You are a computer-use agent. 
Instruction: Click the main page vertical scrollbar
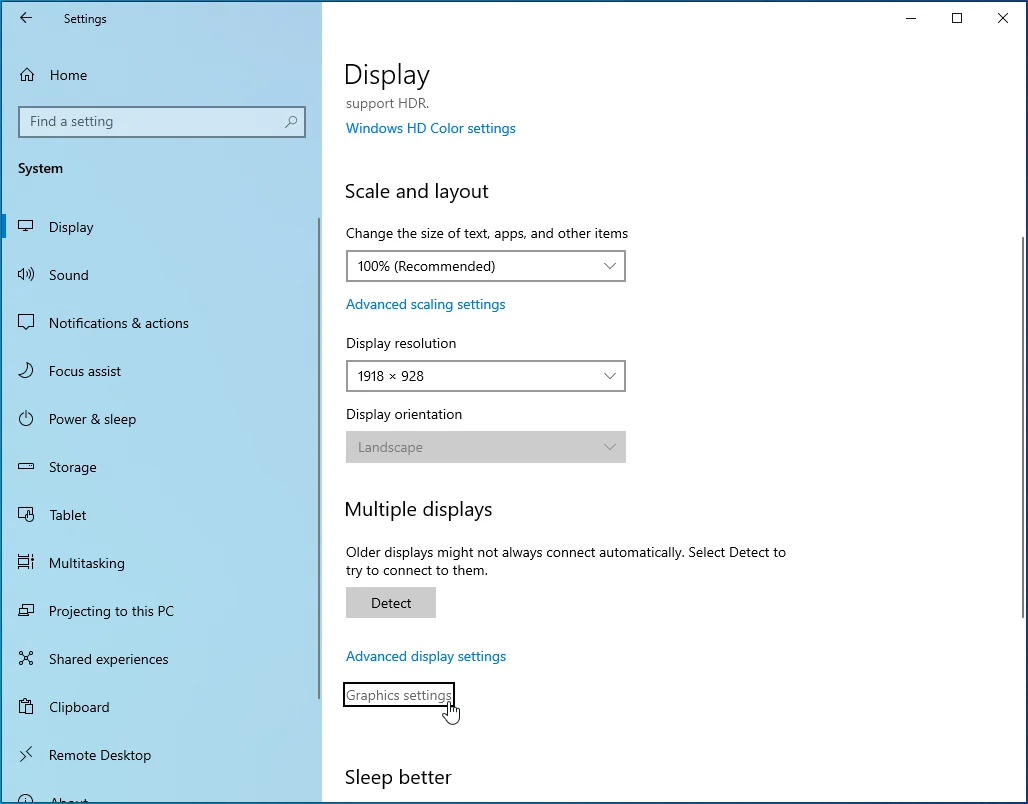(x=1023, y=427)
